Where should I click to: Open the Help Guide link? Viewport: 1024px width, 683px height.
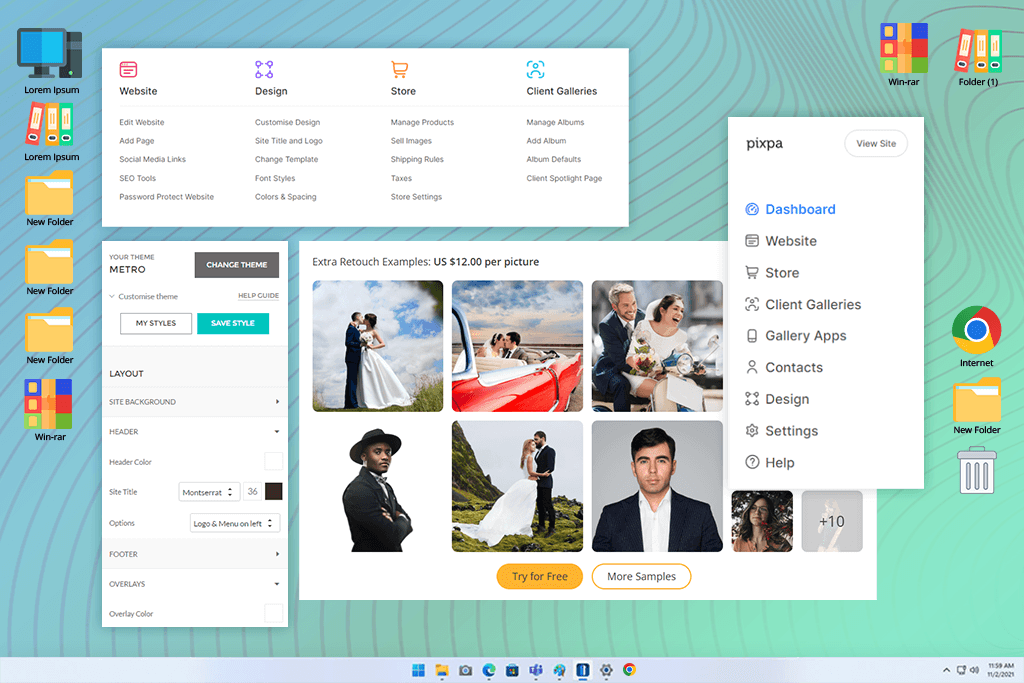tap(258, 296)
